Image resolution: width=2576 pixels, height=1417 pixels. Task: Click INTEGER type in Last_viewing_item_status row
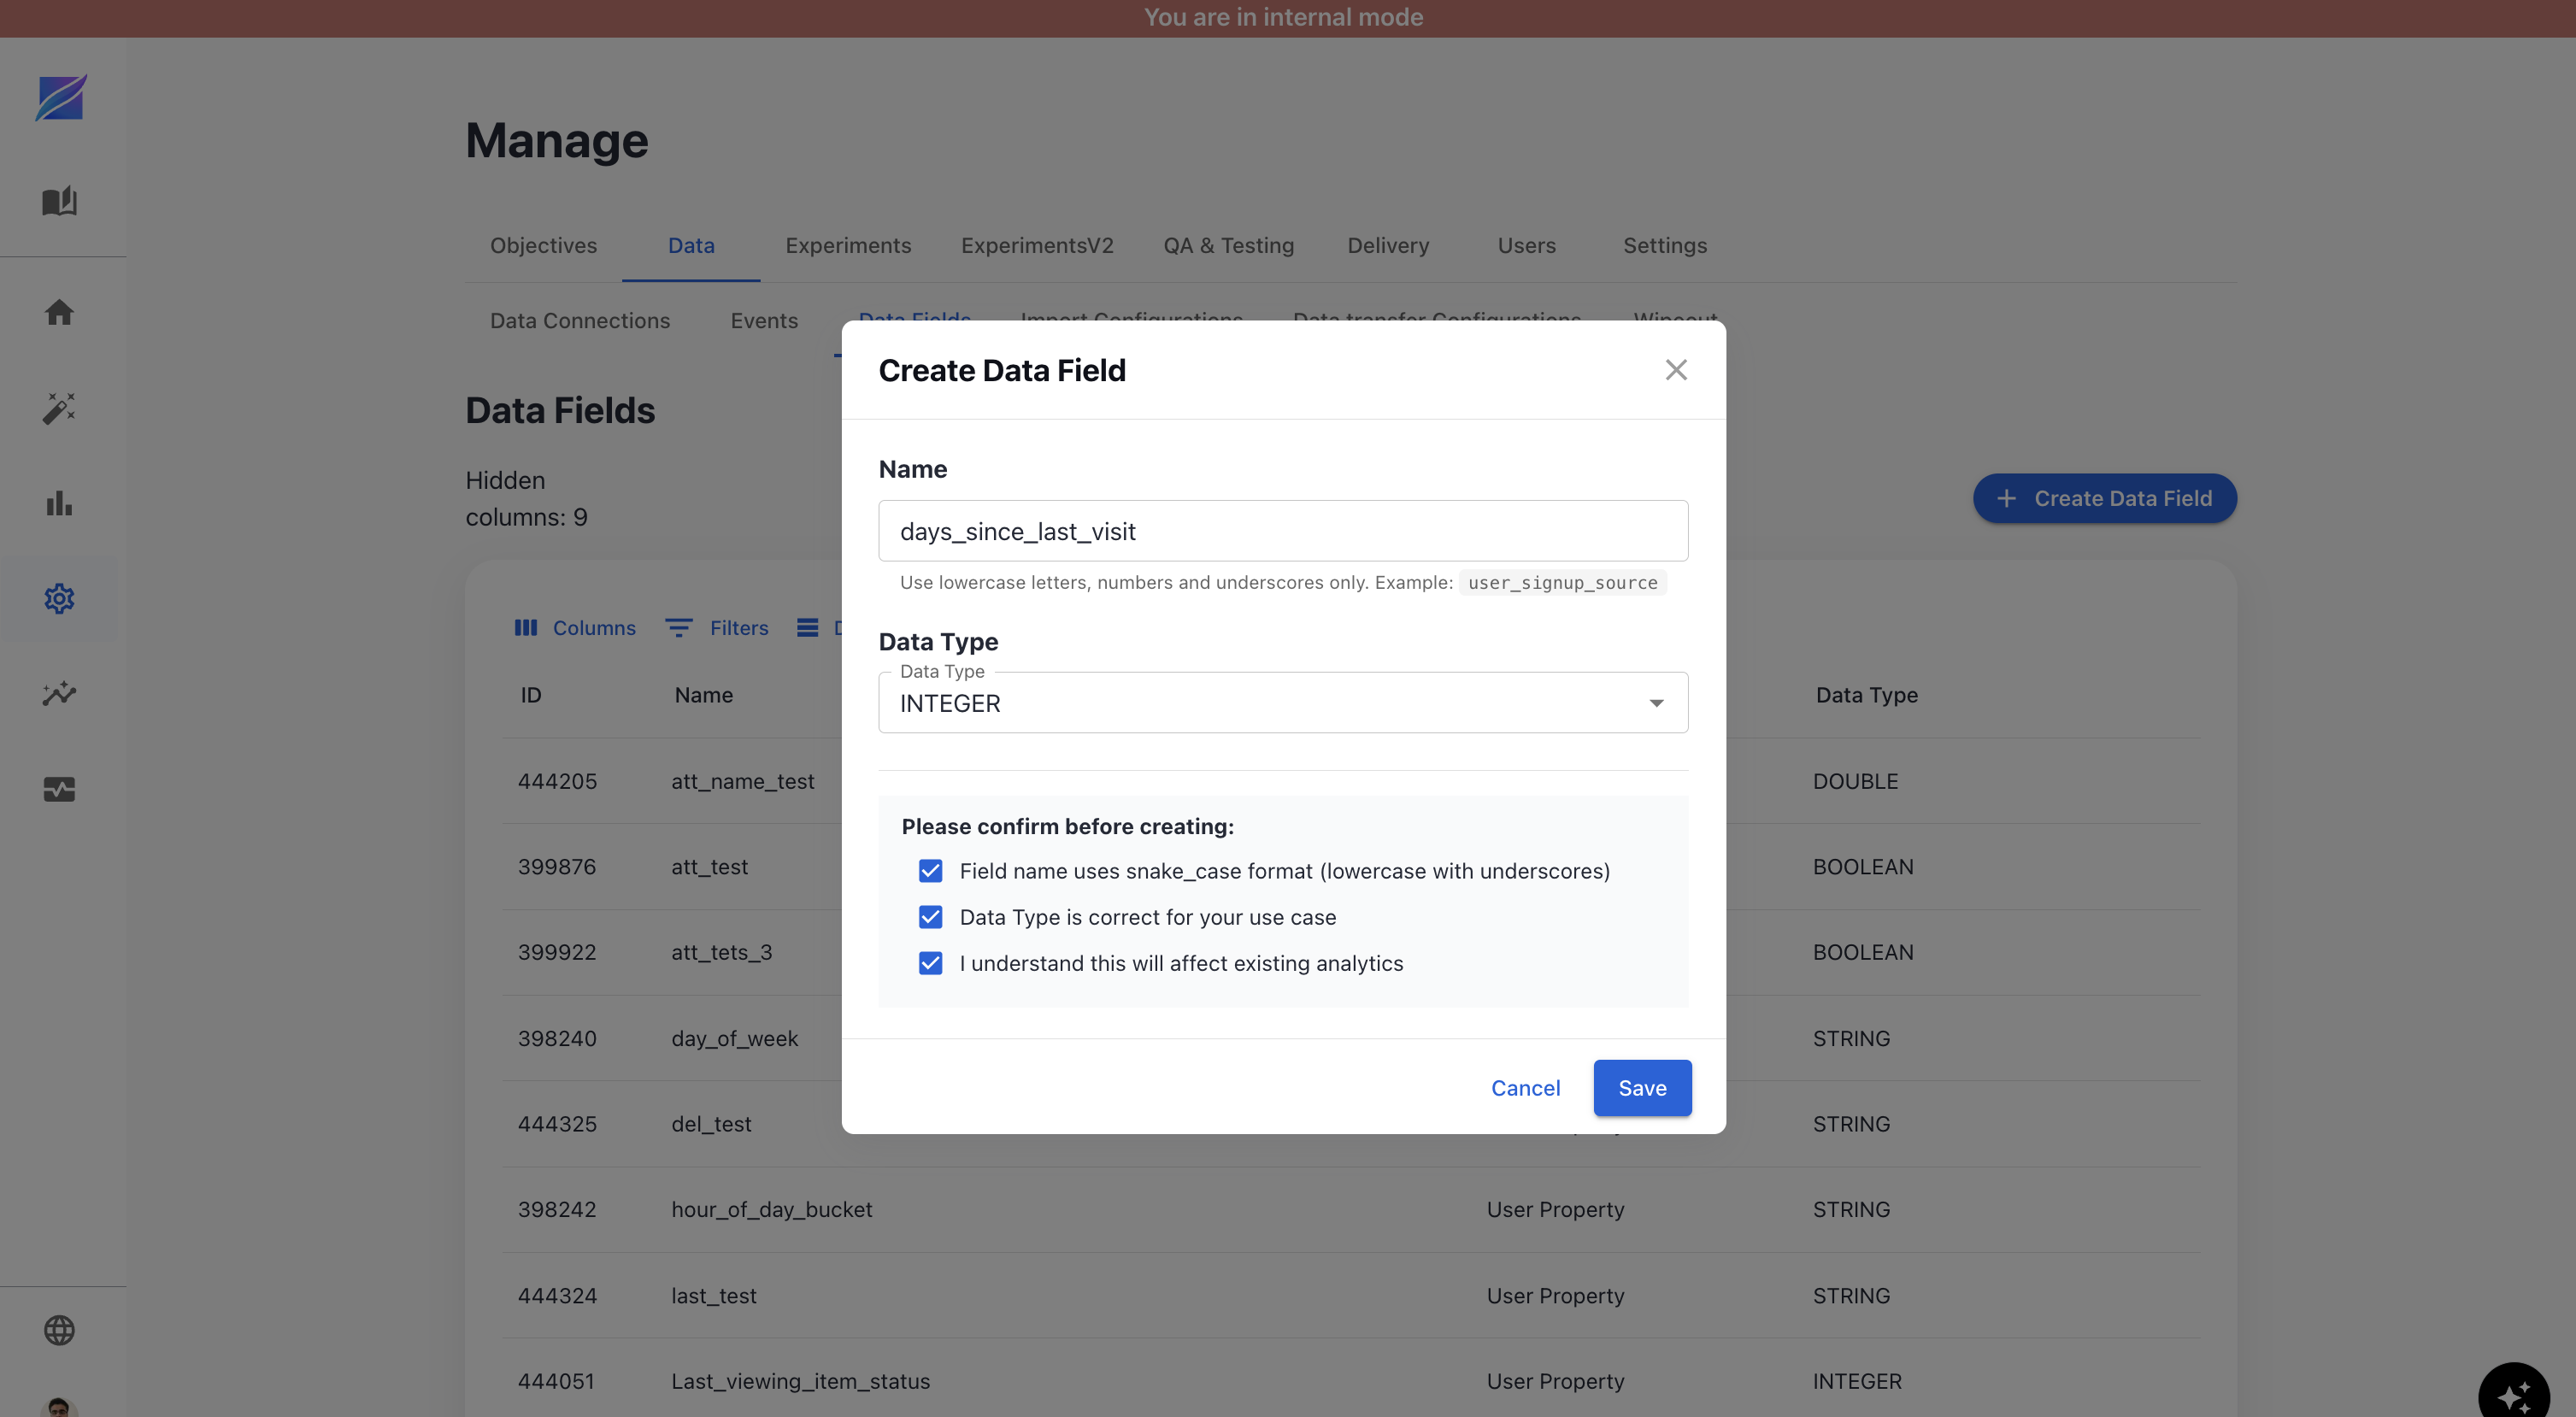1857,1381
